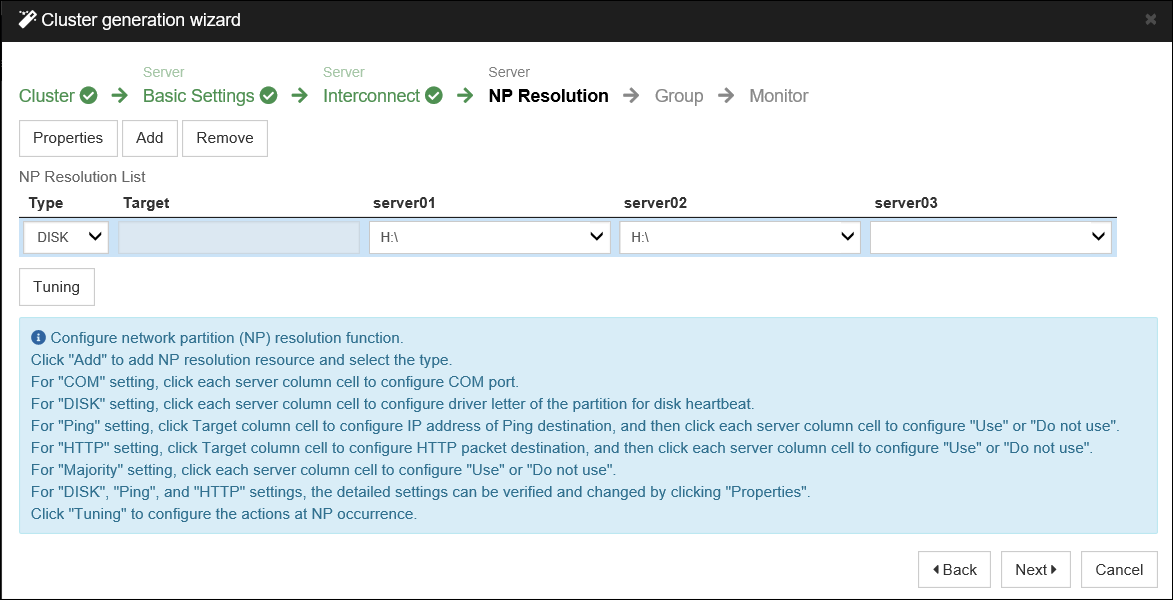Open Tuning to configure NP occurrence actions
Screen dimensions: 1173x600
pos(56,287)
